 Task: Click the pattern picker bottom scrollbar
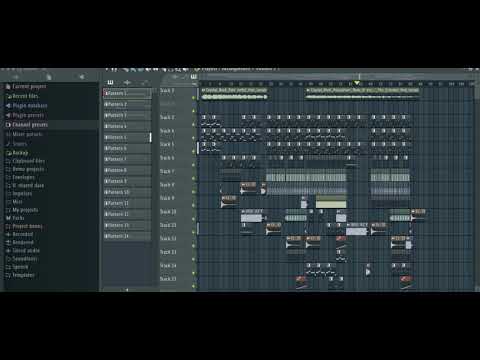click(127, 290)
